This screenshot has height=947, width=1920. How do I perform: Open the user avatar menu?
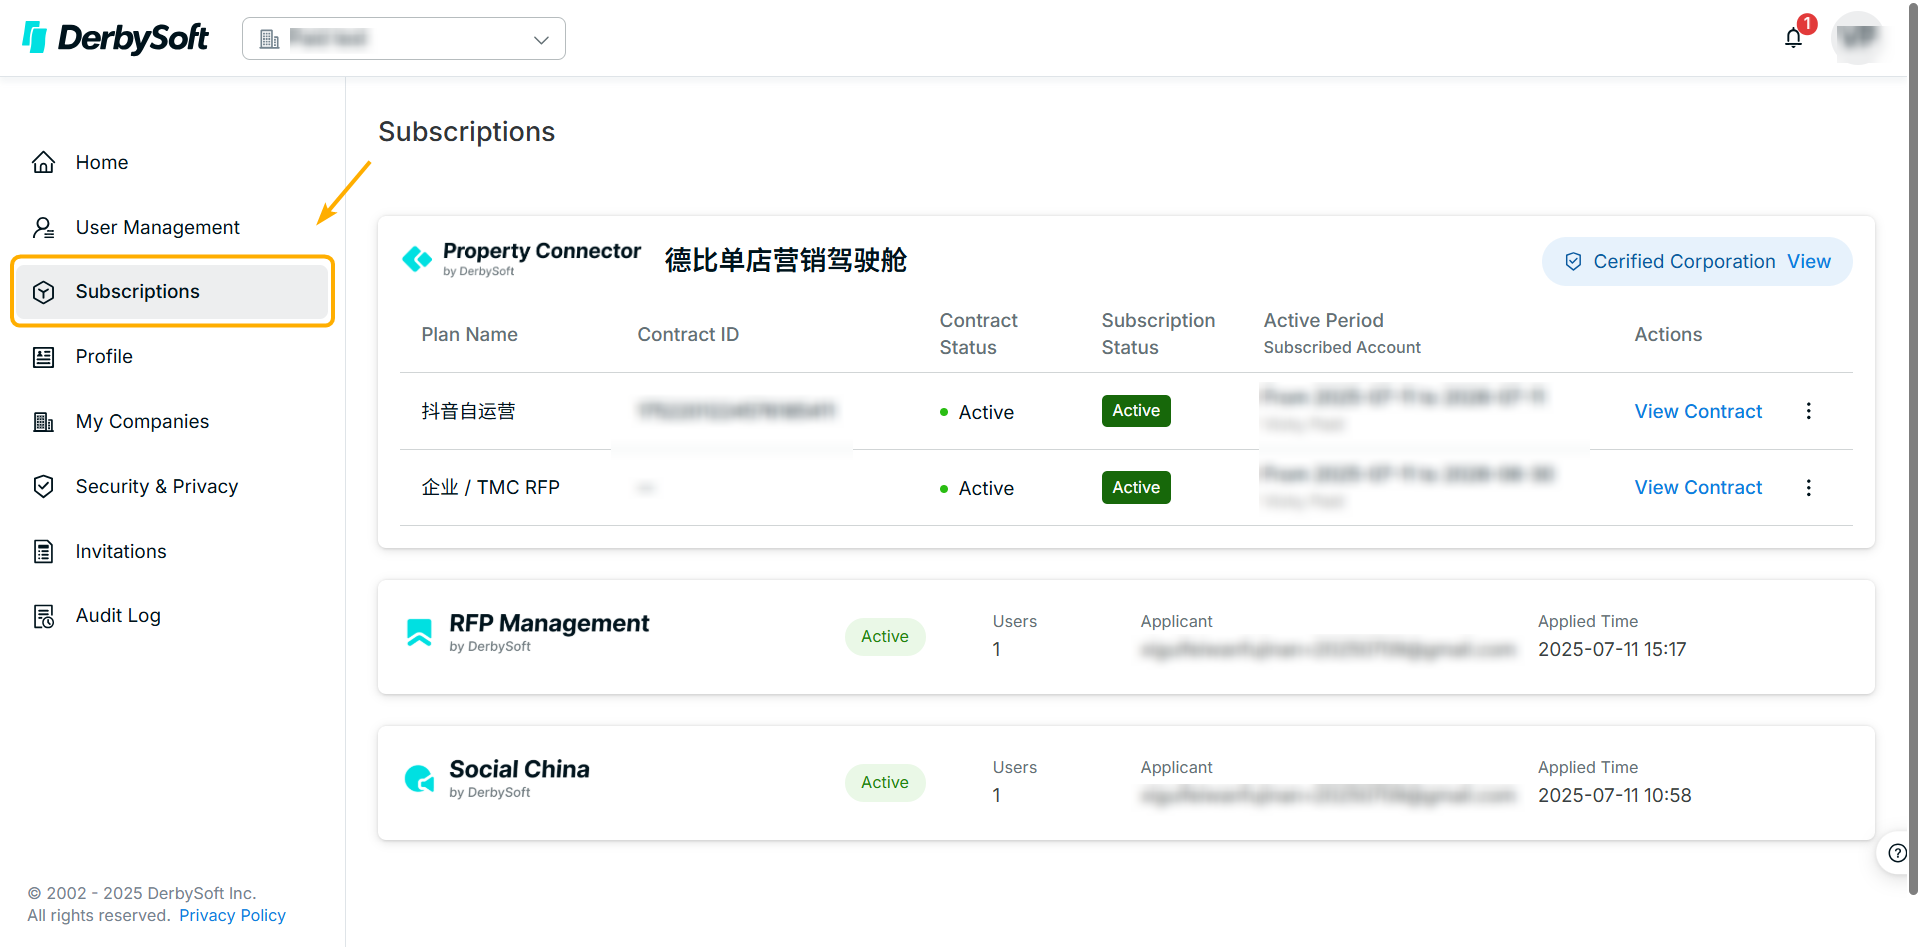coord(1858,38)
